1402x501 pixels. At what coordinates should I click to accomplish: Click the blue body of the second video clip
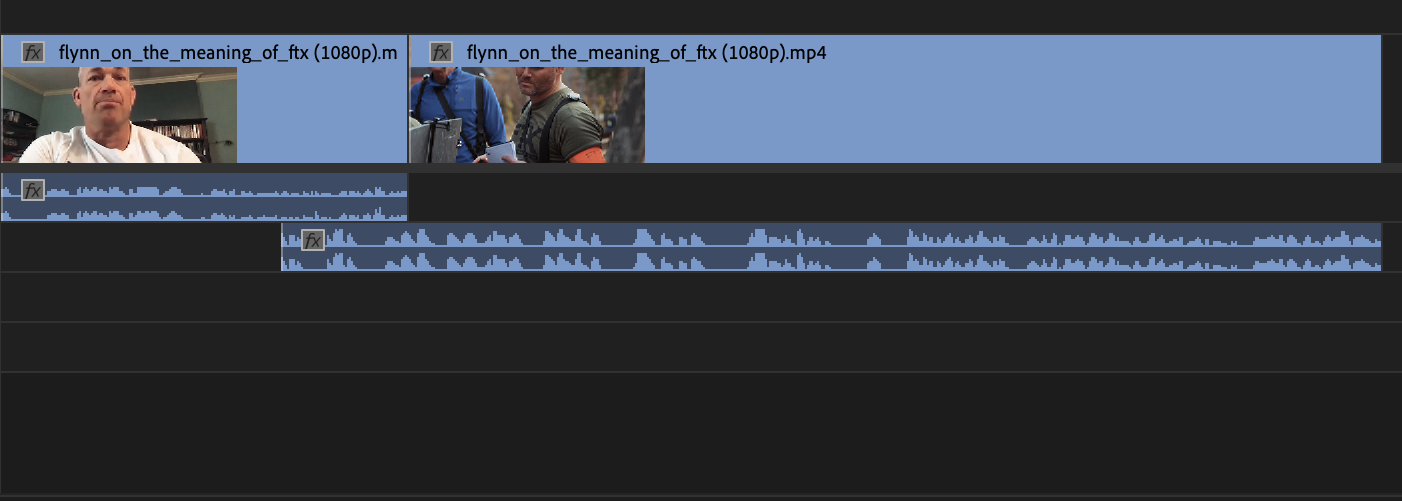[1012, 115]
